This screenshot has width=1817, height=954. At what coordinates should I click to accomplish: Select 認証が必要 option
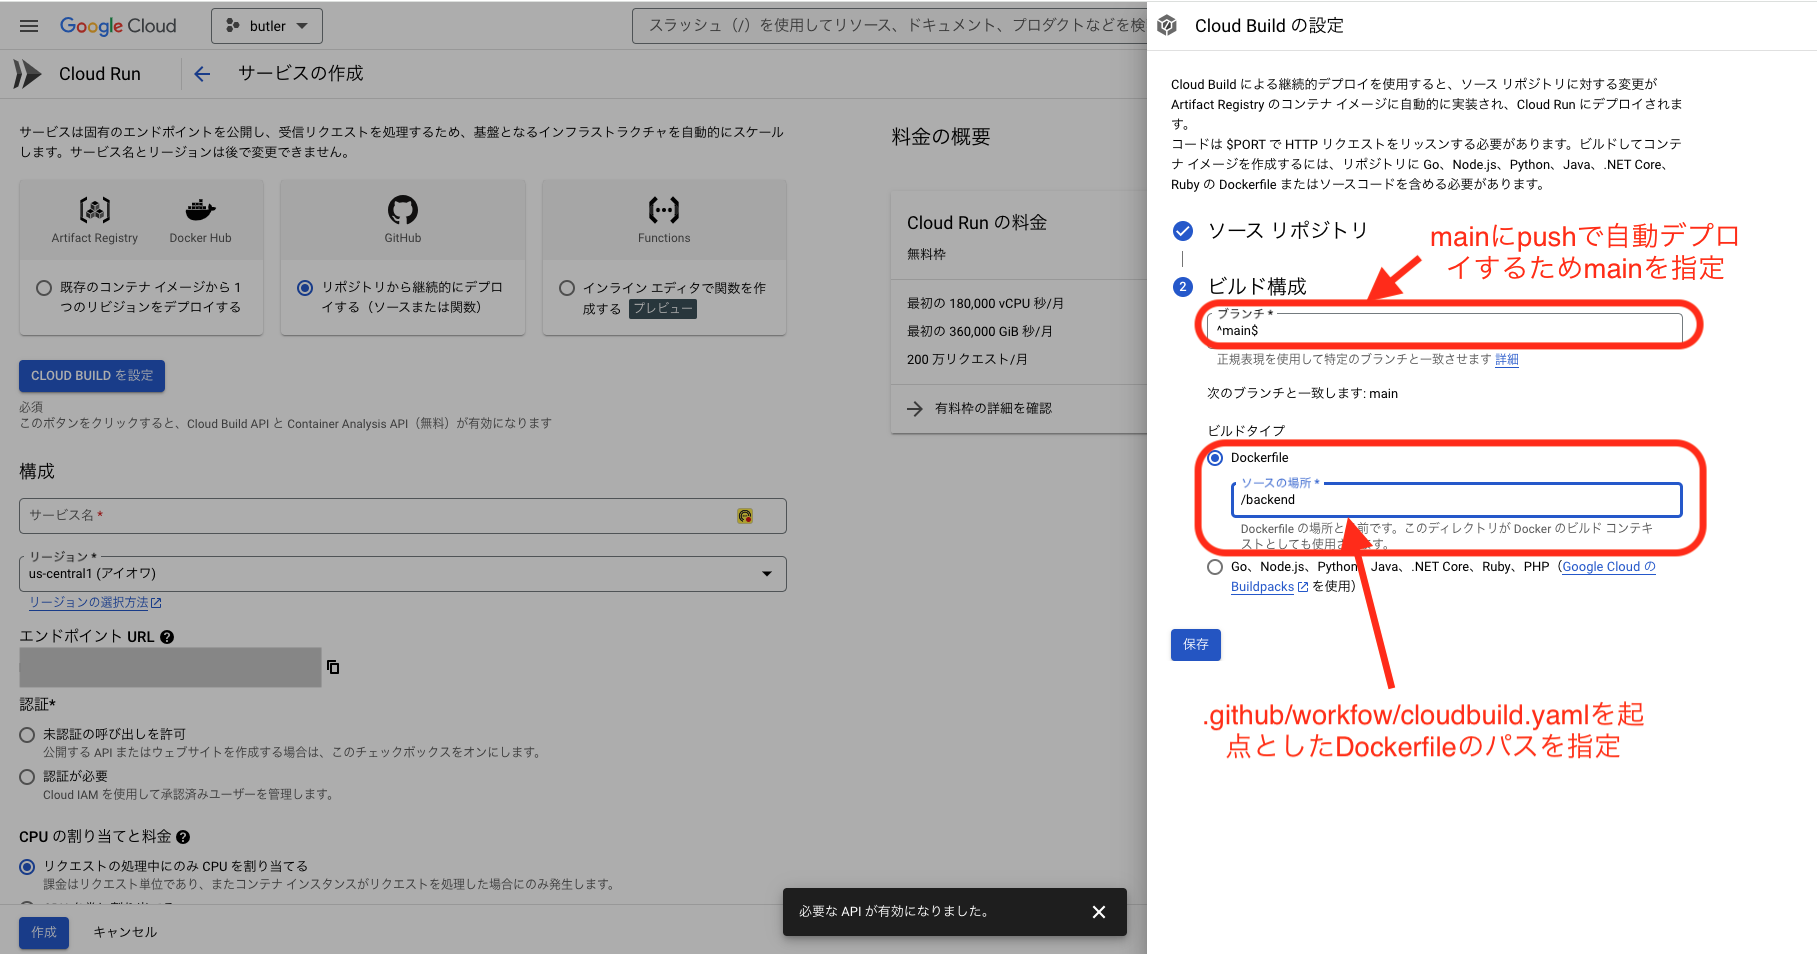tap(27, 776)
